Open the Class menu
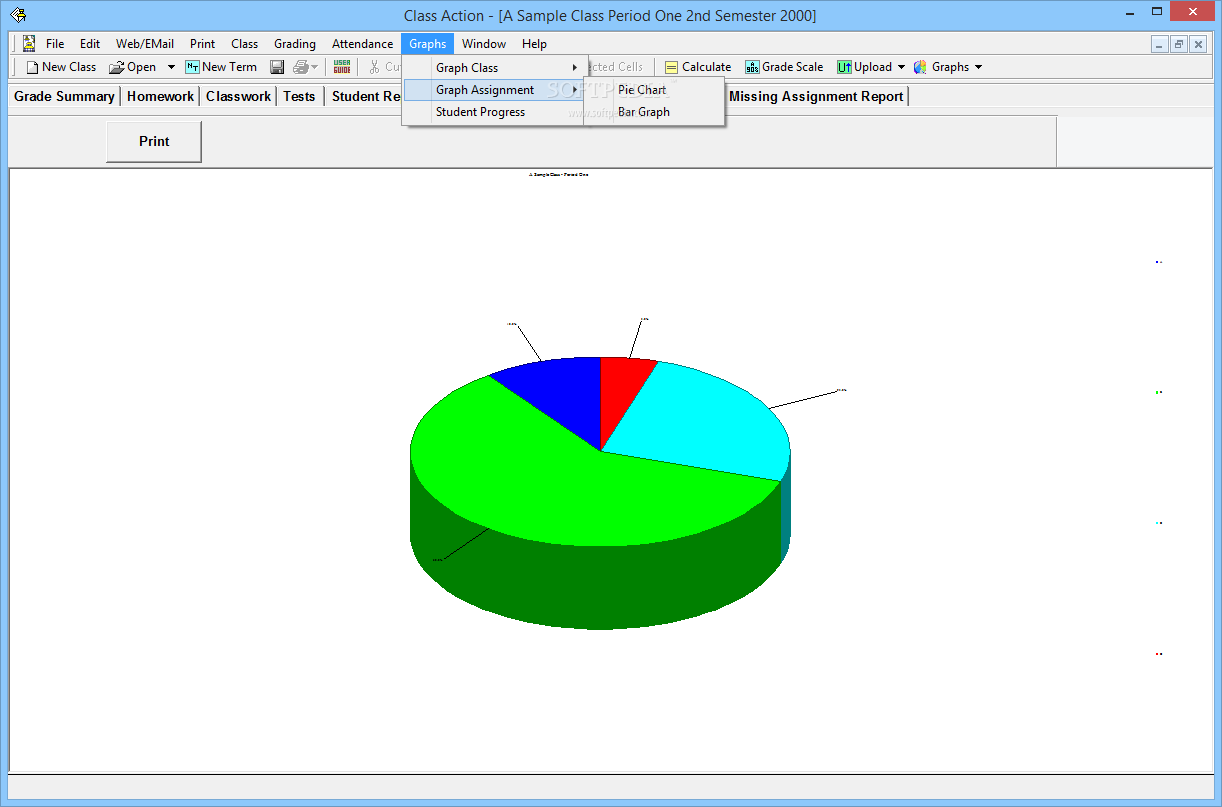Screen dimensions: 1222x807 pyautogui.click(x=244, y=44)
